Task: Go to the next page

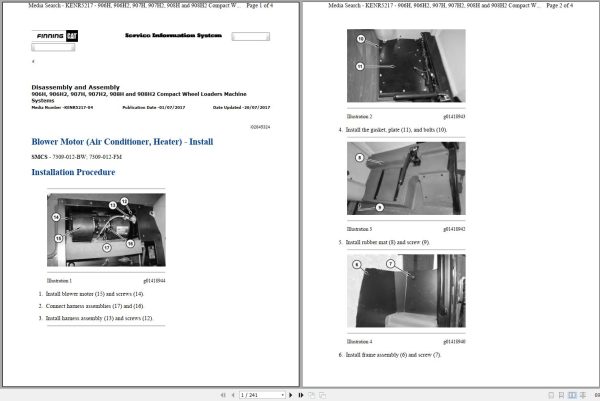Action: (x=290, y=395)
